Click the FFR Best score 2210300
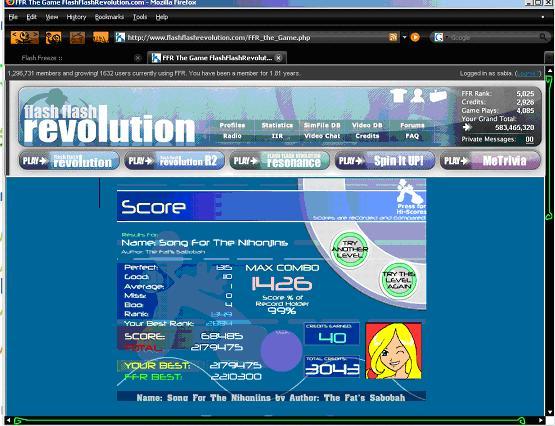555x426 pixels. click(x=236, y=377)
